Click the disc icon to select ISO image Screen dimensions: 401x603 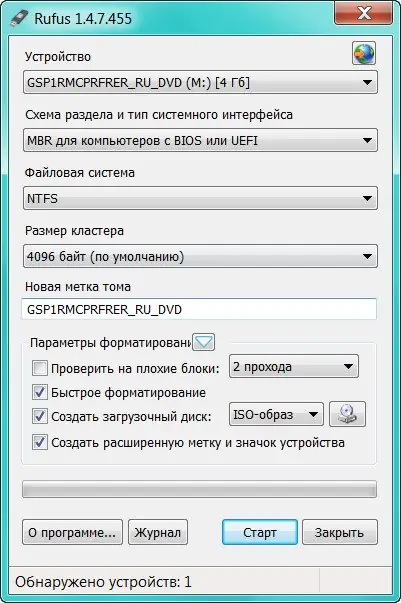coord(348,415)
